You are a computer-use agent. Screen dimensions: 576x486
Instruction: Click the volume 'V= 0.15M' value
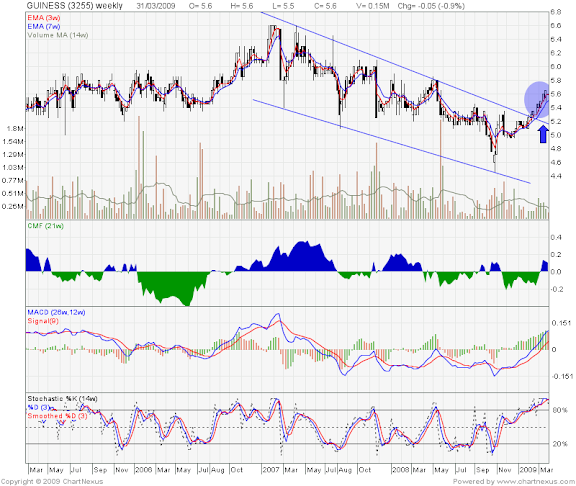coord(372,6)
